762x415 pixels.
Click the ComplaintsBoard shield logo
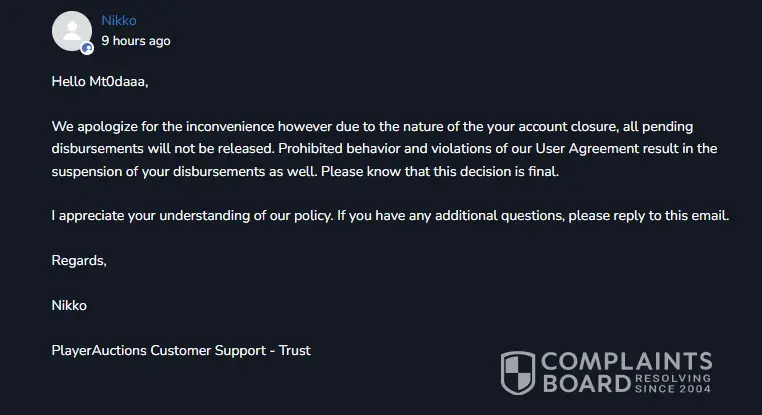click(517, 372)
